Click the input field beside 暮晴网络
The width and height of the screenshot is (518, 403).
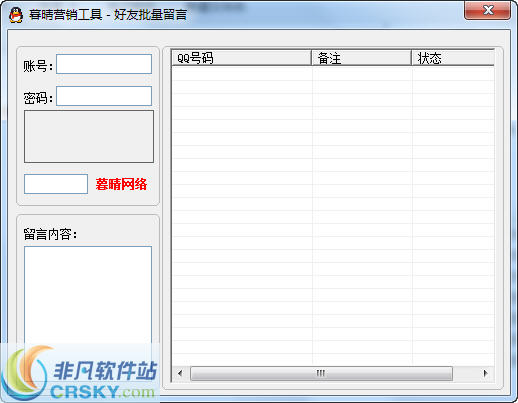(x=56, y=184)
